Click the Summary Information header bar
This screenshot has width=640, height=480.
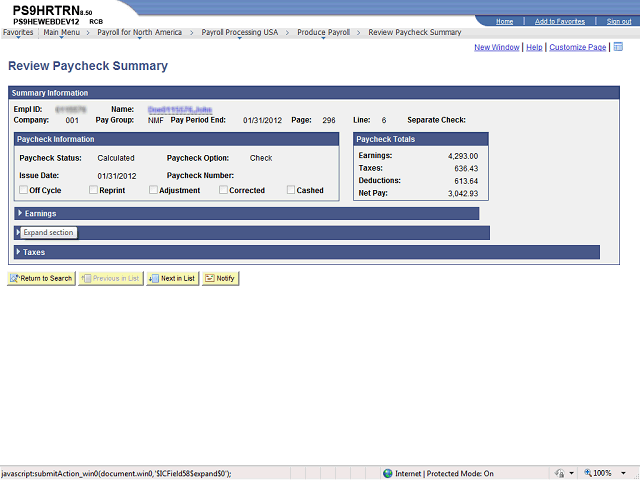(x=314, y=93)
